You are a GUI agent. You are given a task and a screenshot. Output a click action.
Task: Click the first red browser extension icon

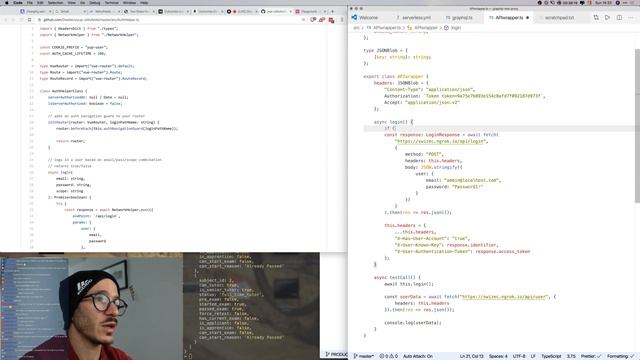click(313, 20)
